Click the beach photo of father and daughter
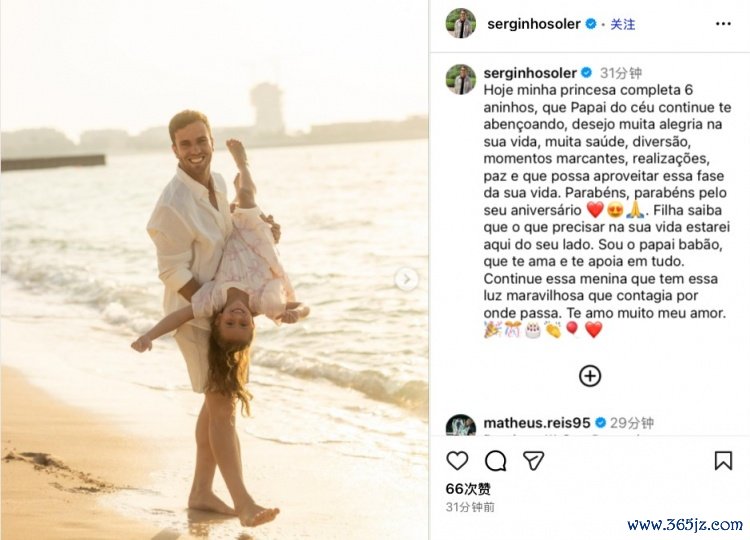The image size is (750, 540). pyautogui.click(x=214, y=270)
